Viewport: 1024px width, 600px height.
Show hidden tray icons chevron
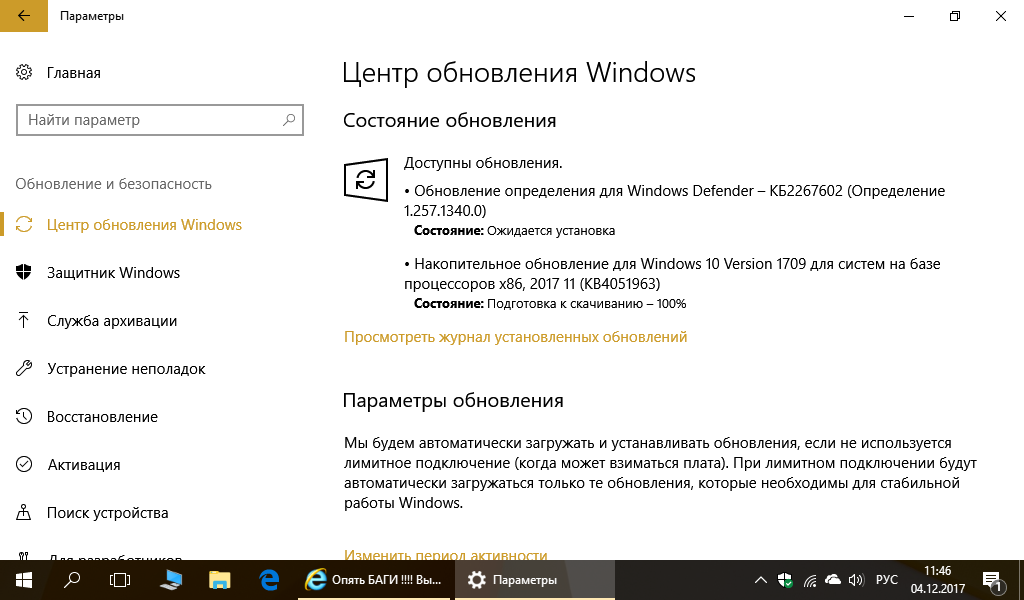tap(760, 580)
